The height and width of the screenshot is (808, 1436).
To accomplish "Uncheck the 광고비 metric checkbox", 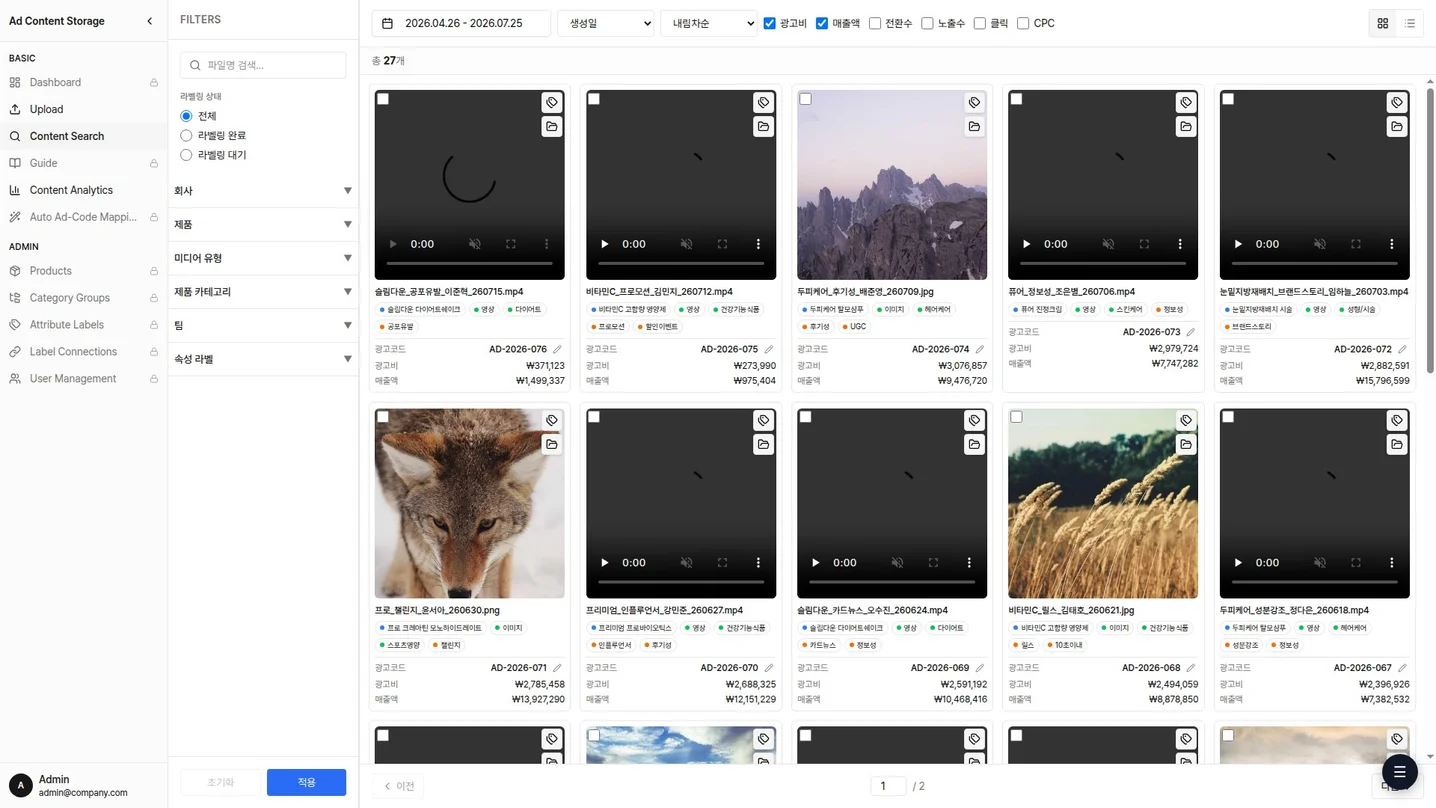I will tap(769, 23).
